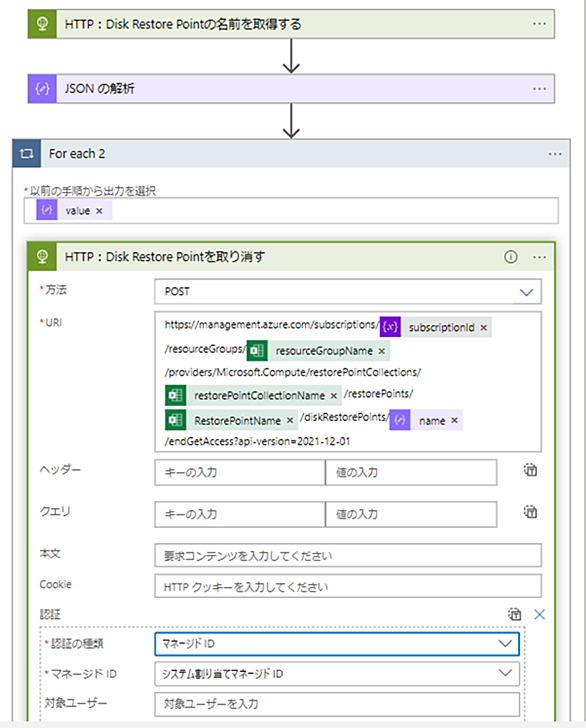The image size is (586, 728).
Task: Remove RestorePointName token from URI
Action: click(290, 421)
